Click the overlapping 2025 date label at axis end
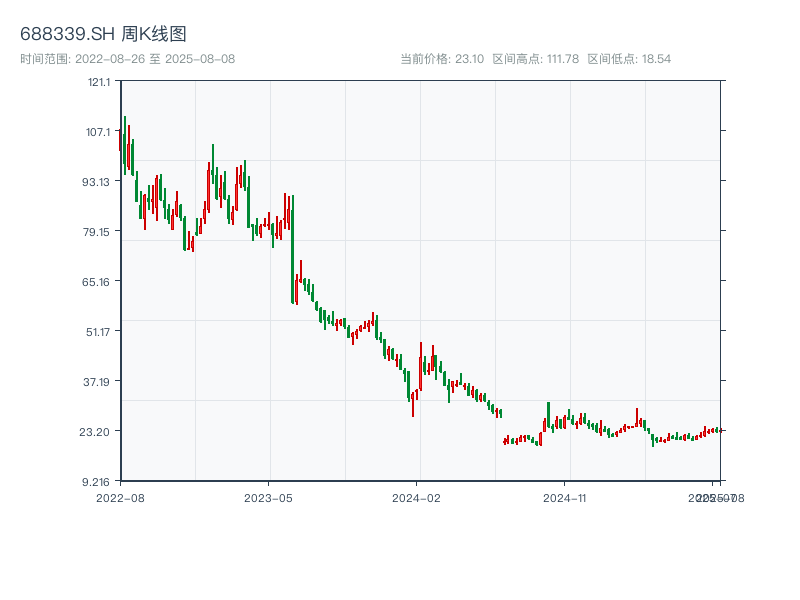 (714, 497)
